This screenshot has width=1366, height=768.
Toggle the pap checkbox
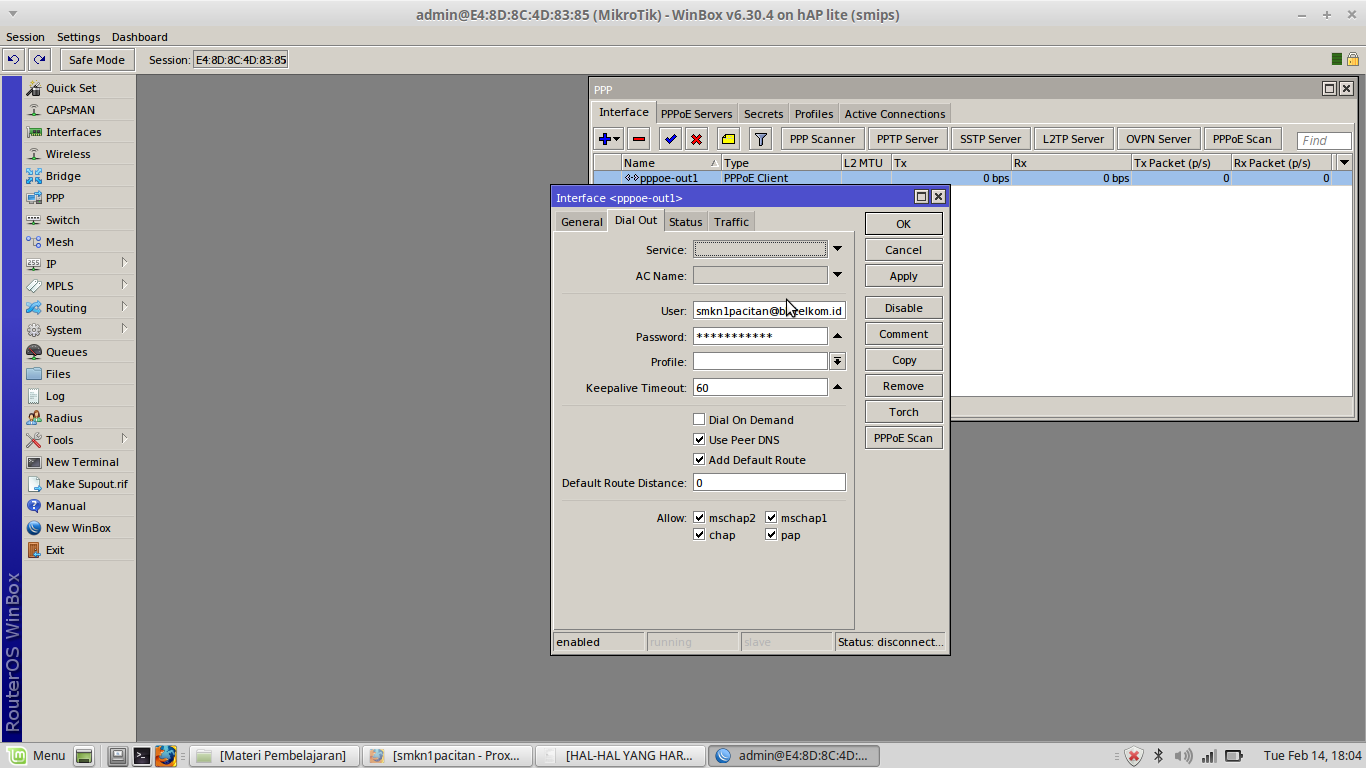coord(771,535)
